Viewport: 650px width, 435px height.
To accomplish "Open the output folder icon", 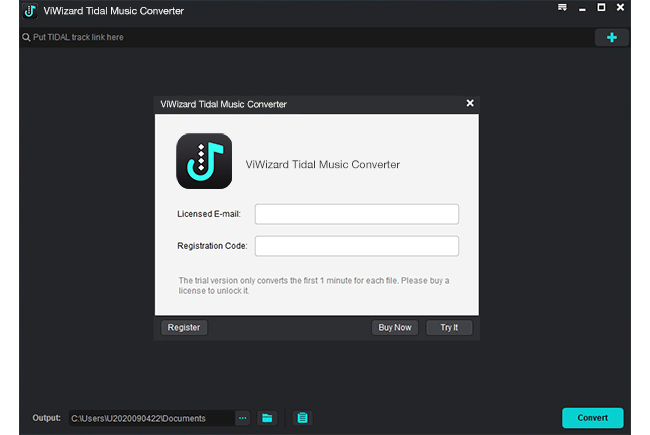I will click(x=267, y=418).
